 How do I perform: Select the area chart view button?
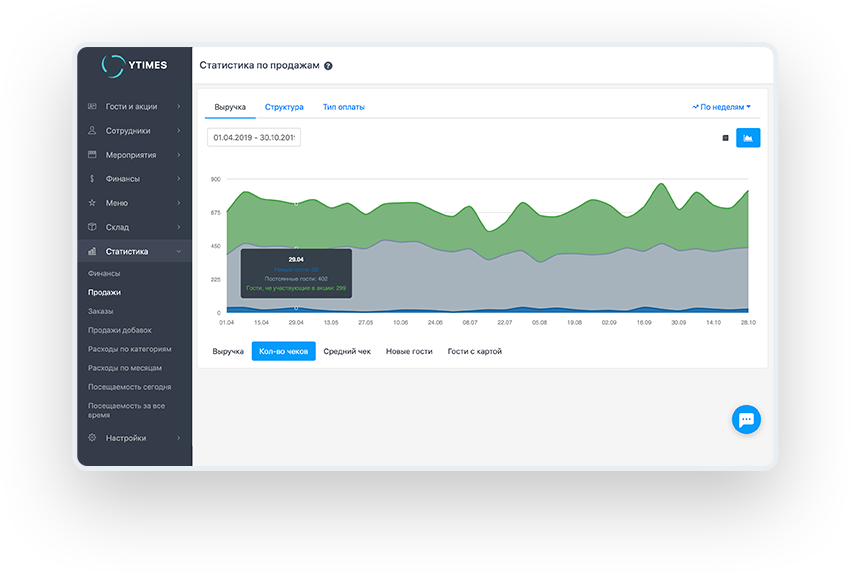click(748, 138)
